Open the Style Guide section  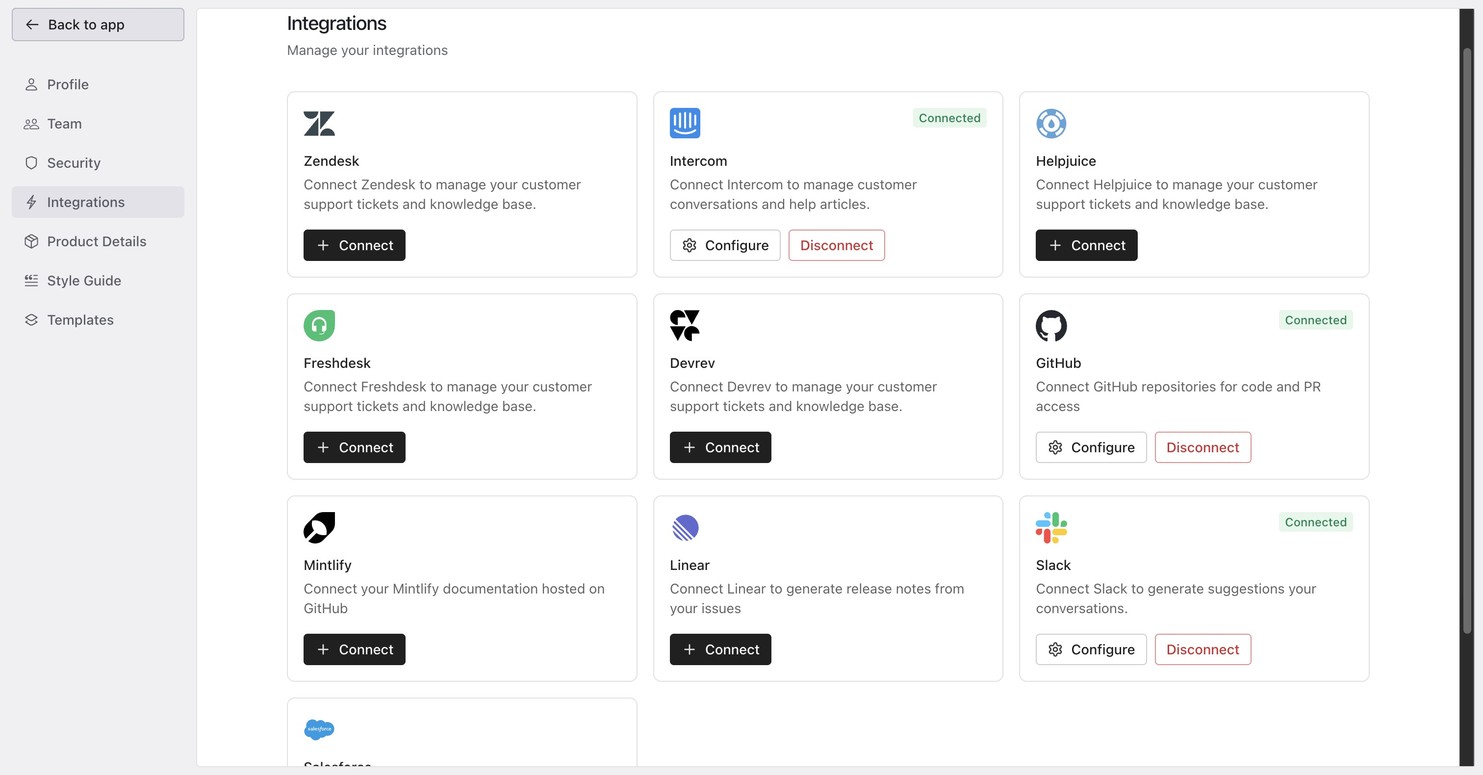(98, 281)
